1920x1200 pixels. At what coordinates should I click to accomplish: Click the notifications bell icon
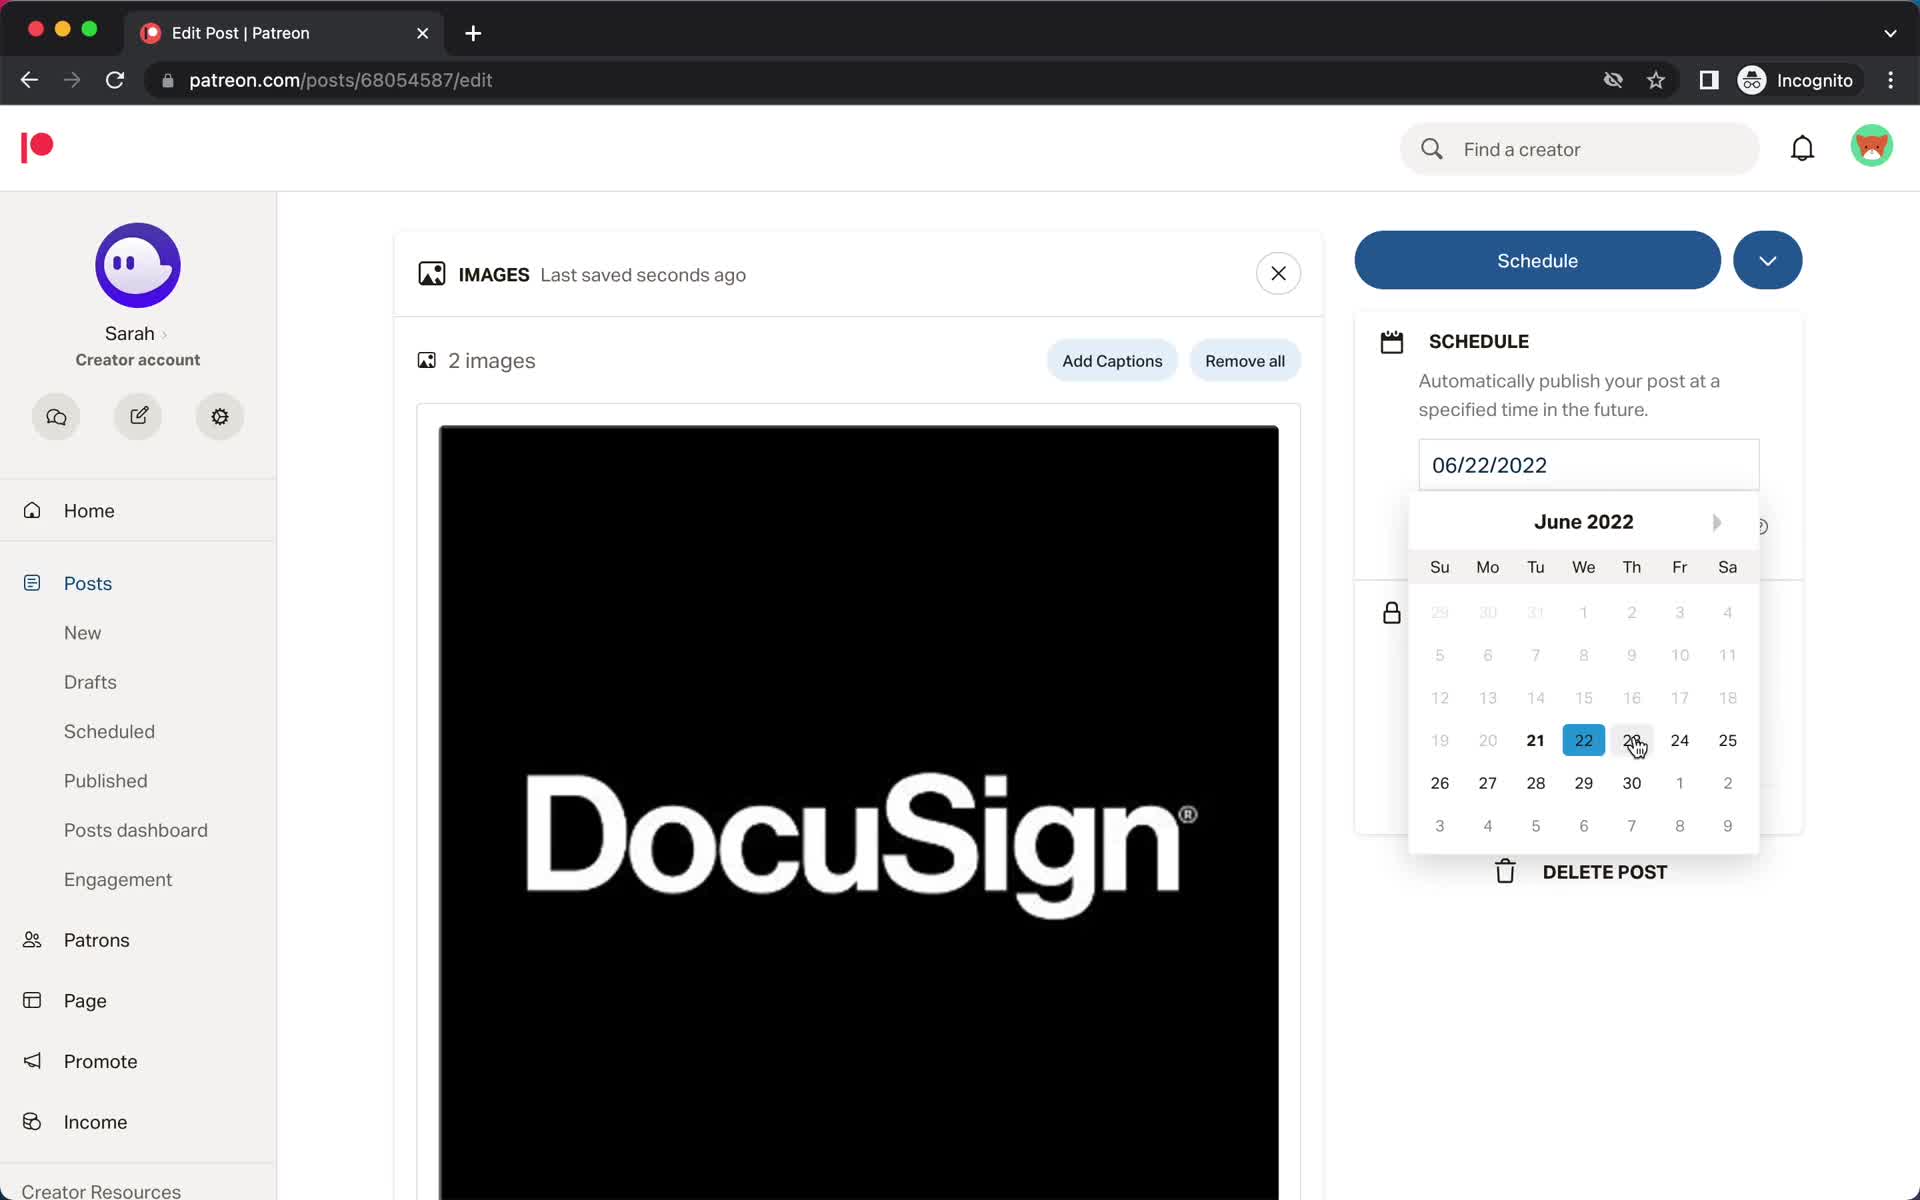(x=1801, y=148)
